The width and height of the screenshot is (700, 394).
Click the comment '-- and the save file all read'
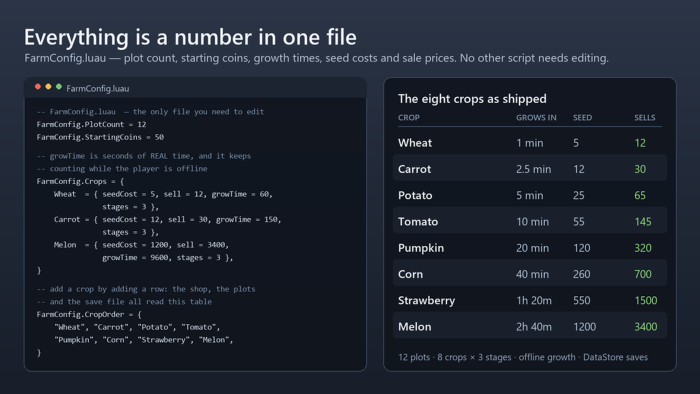pyautogui.click(x=124, y=302)
